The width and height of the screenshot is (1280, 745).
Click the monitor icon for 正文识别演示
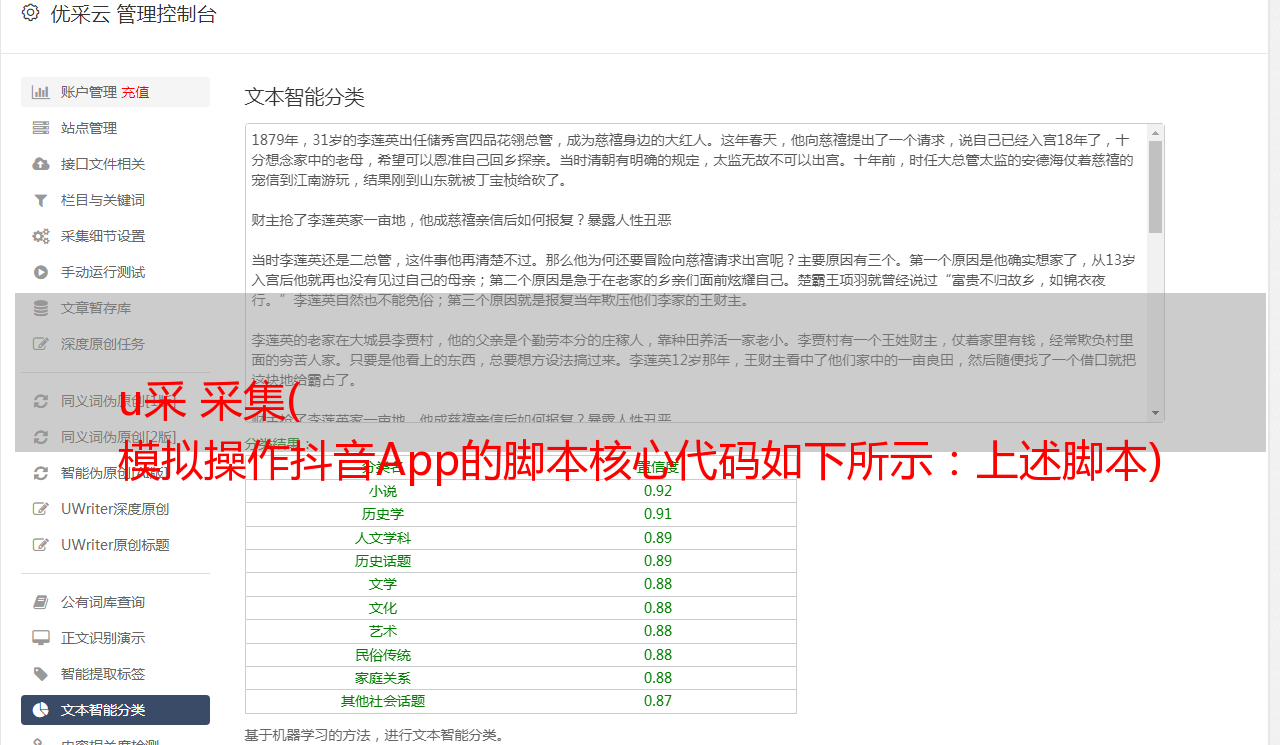tap(41, 638)
